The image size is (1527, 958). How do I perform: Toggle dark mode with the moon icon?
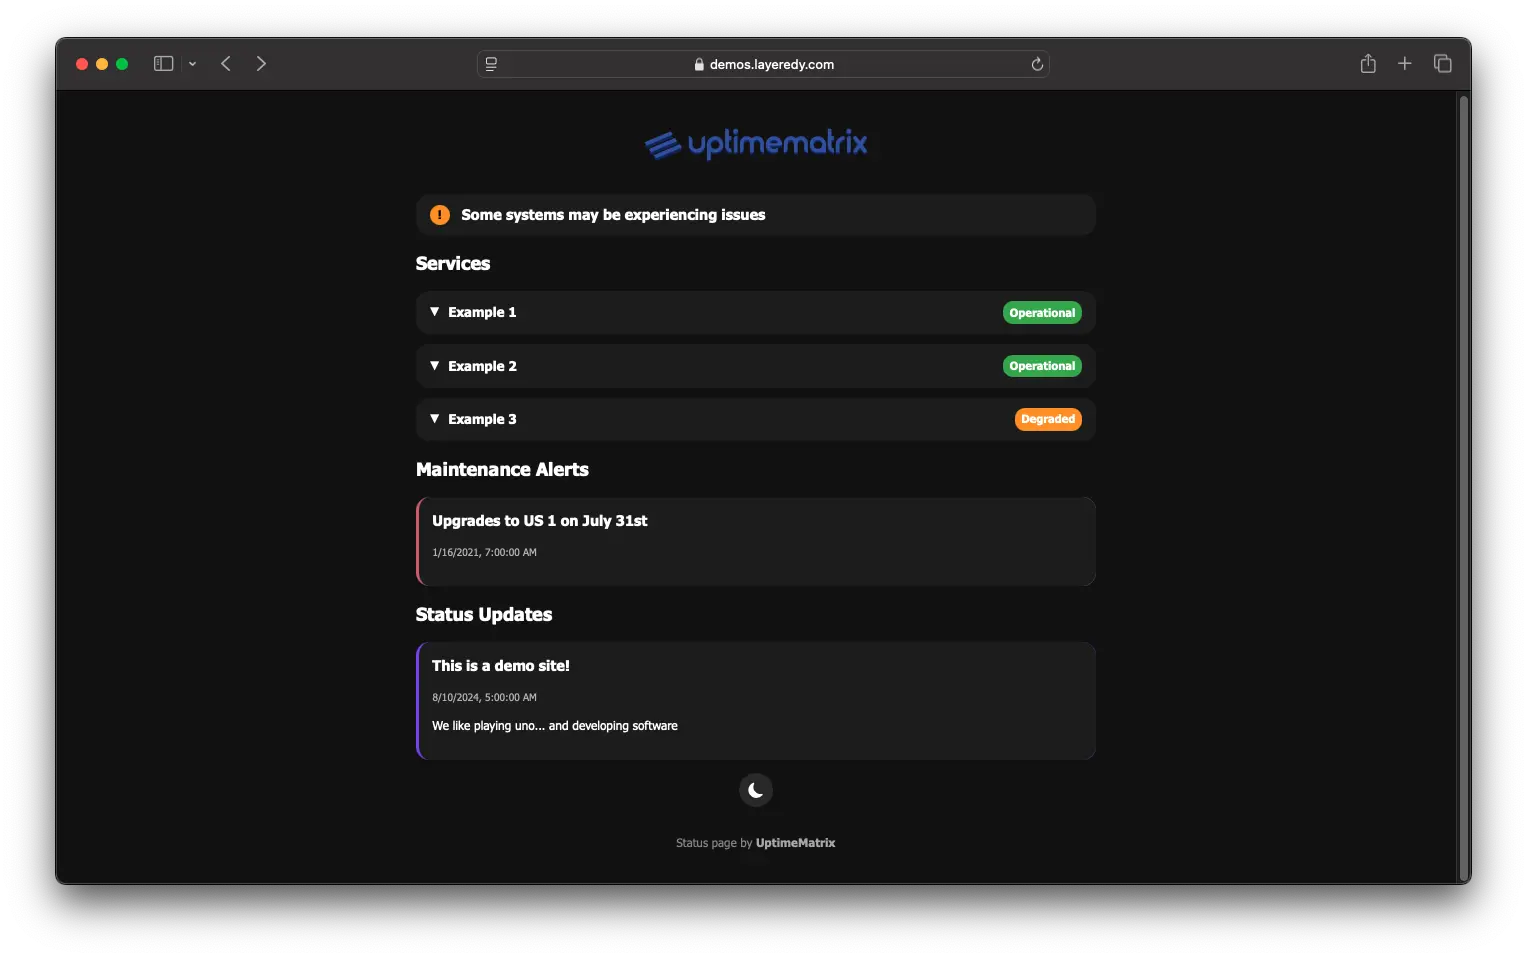[756, 790]
